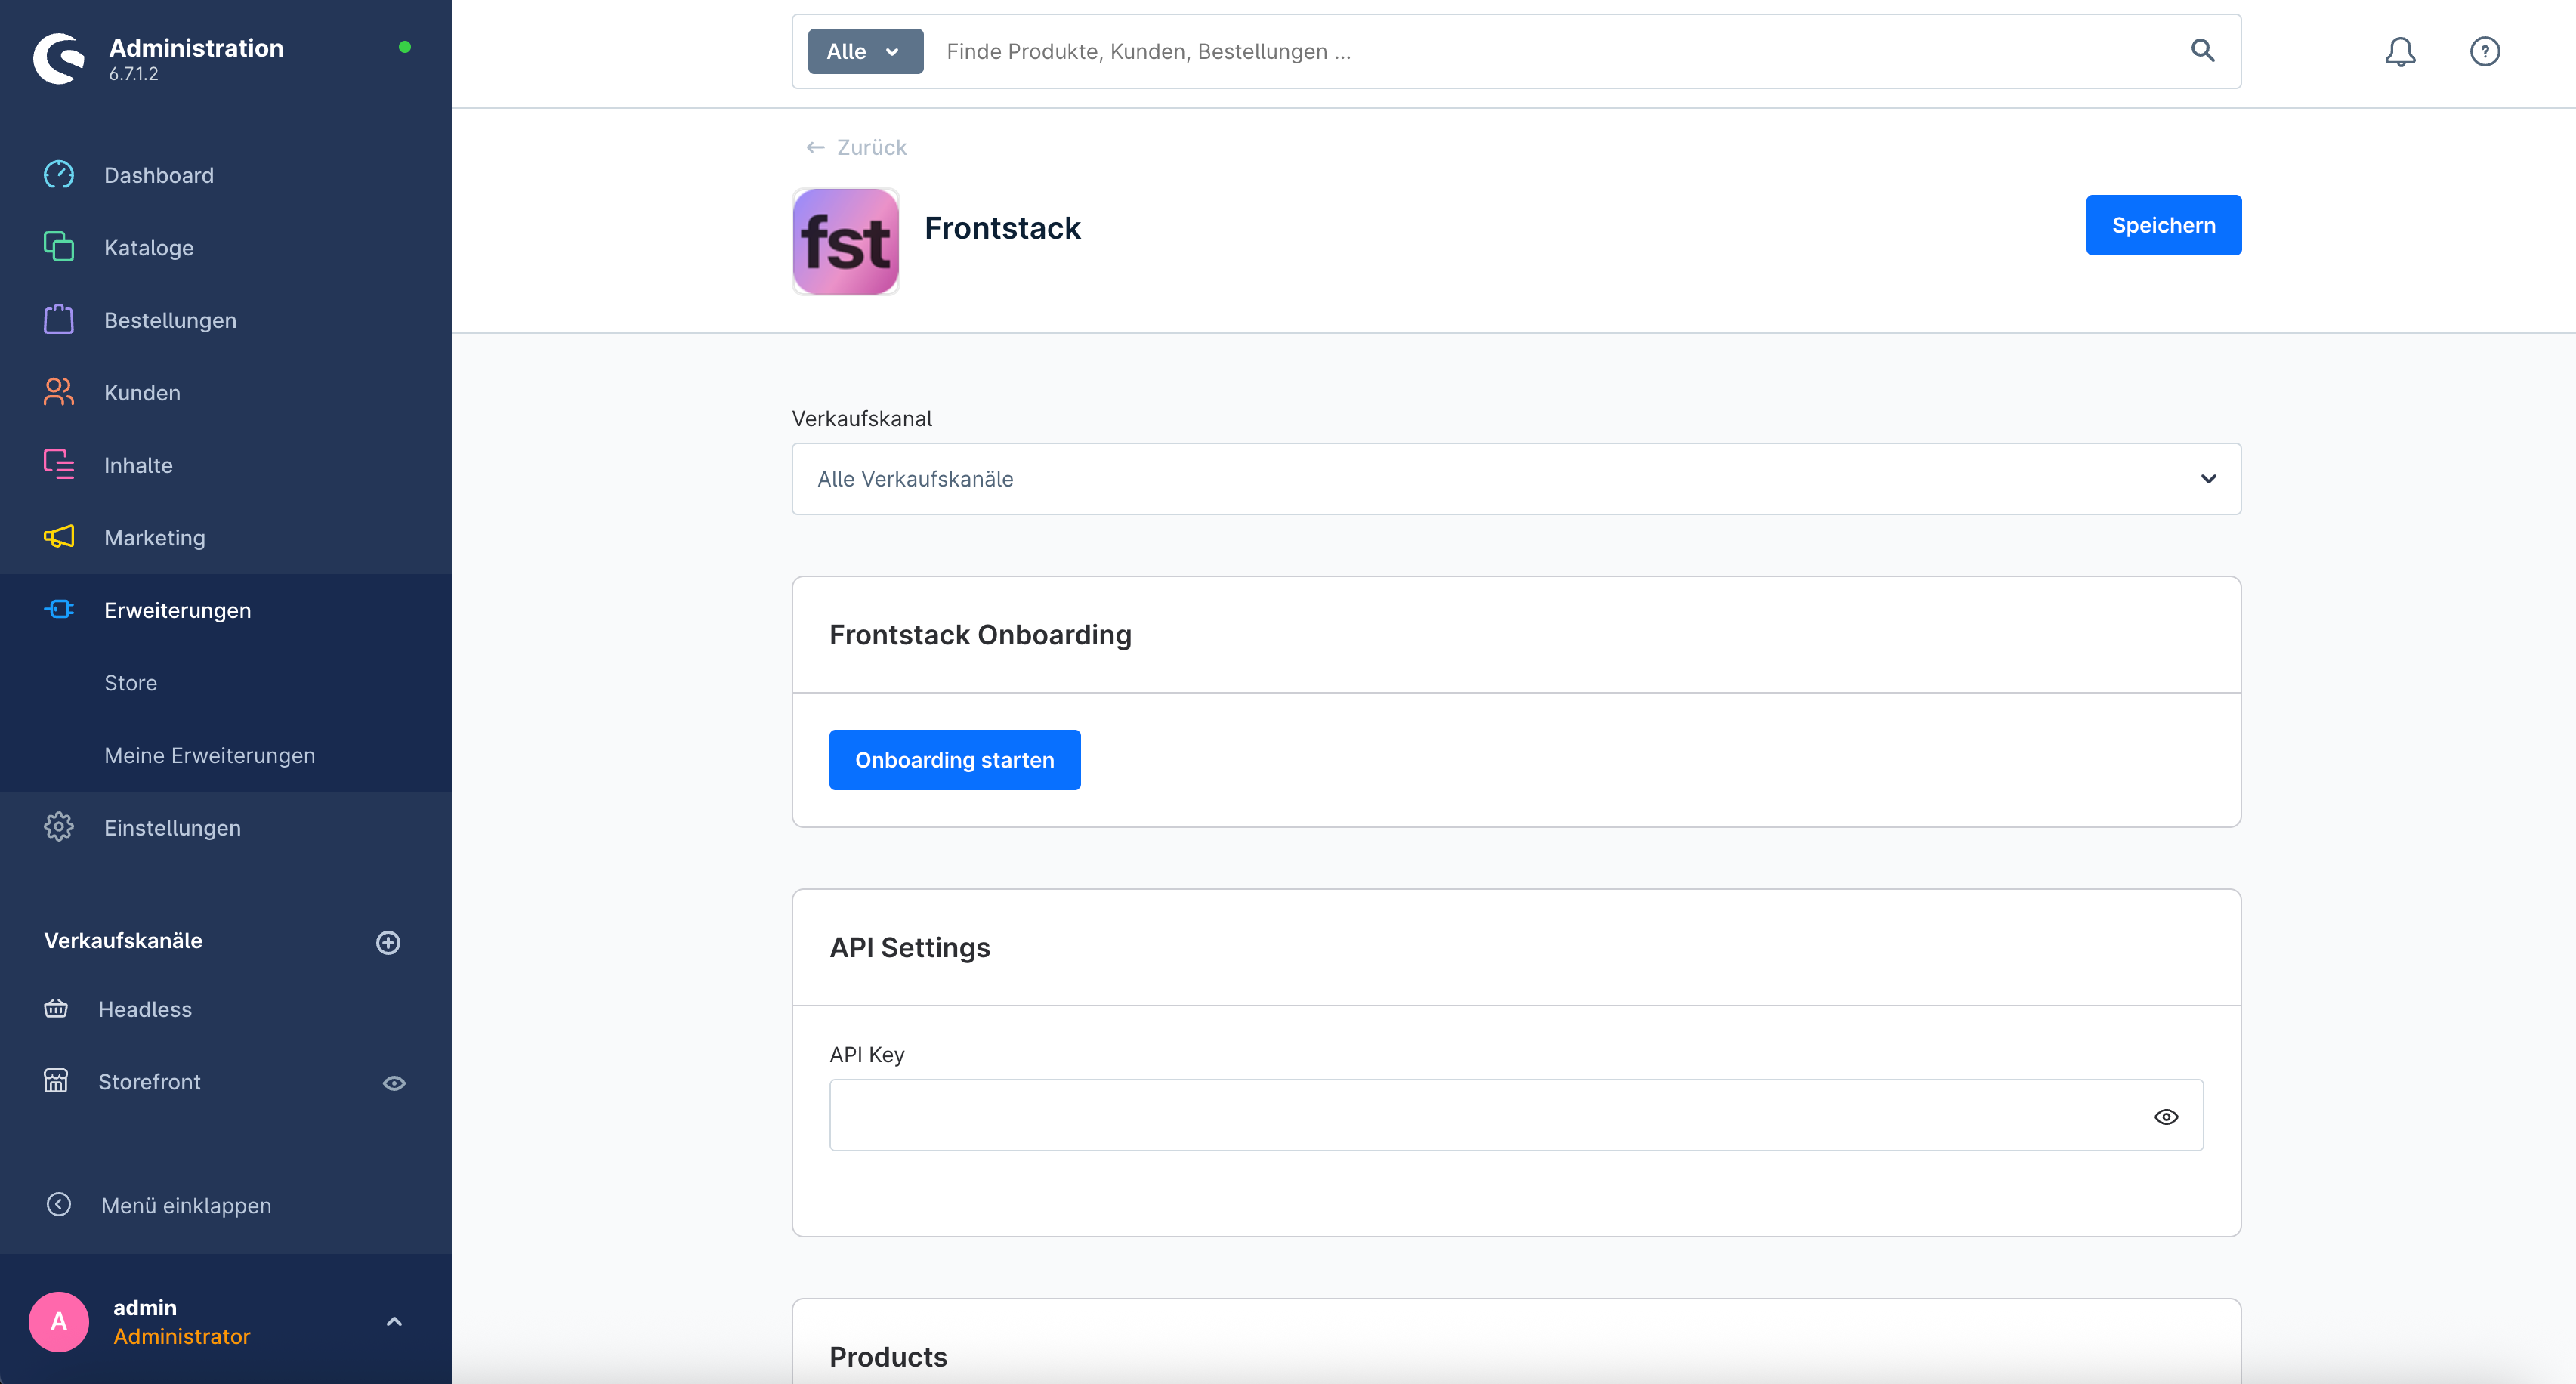Collapse the sidebar with Menü einklappen
The height and width of the screenshot is (1384, 2576).
point(185,1205)
